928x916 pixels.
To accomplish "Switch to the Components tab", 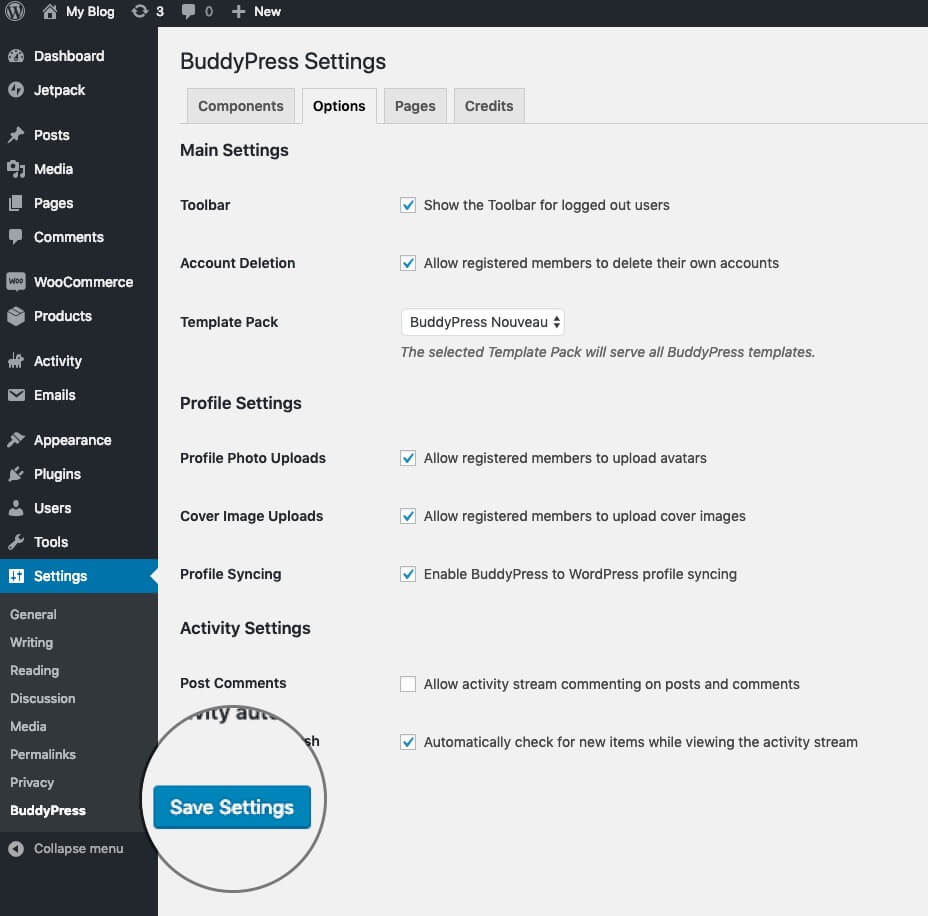I will click(x=240, y=106).
